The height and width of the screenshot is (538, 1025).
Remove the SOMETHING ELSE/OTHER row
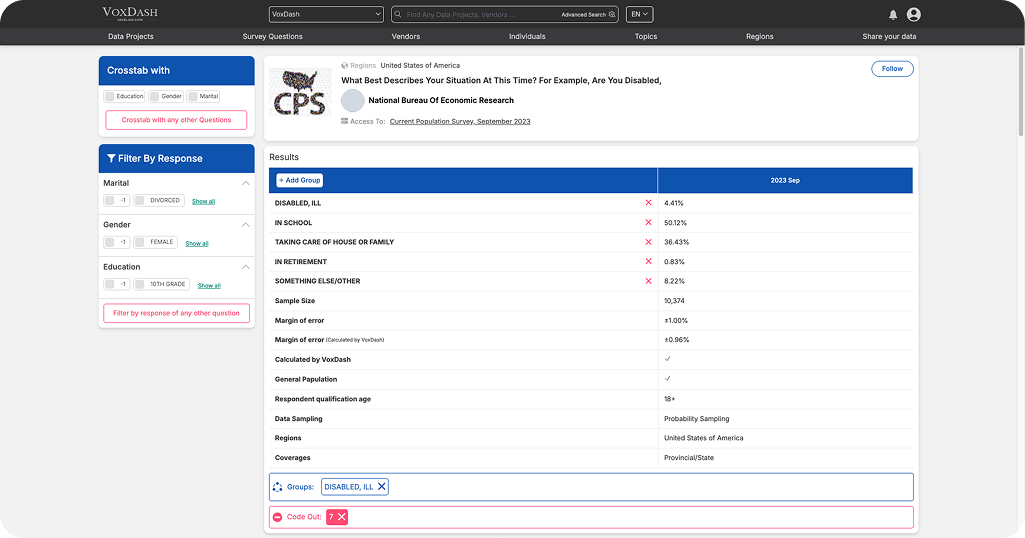coord(648,281)
